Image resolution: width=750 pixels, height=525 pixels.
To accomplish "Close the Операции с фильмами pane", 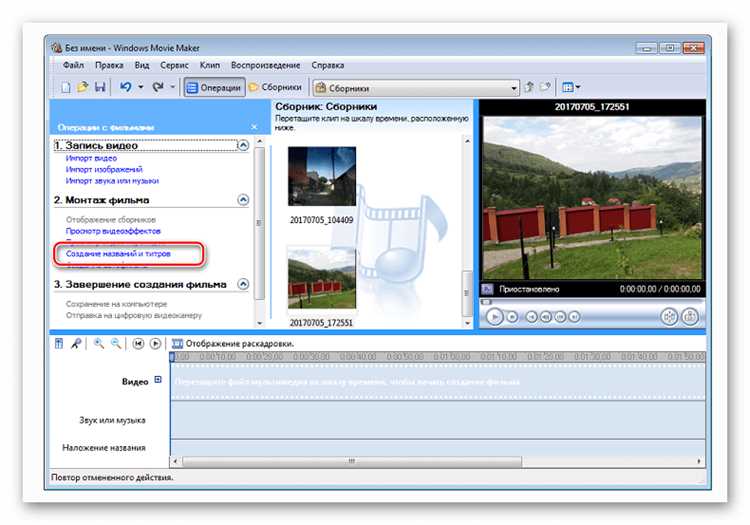I will click(x=254, y=127).
